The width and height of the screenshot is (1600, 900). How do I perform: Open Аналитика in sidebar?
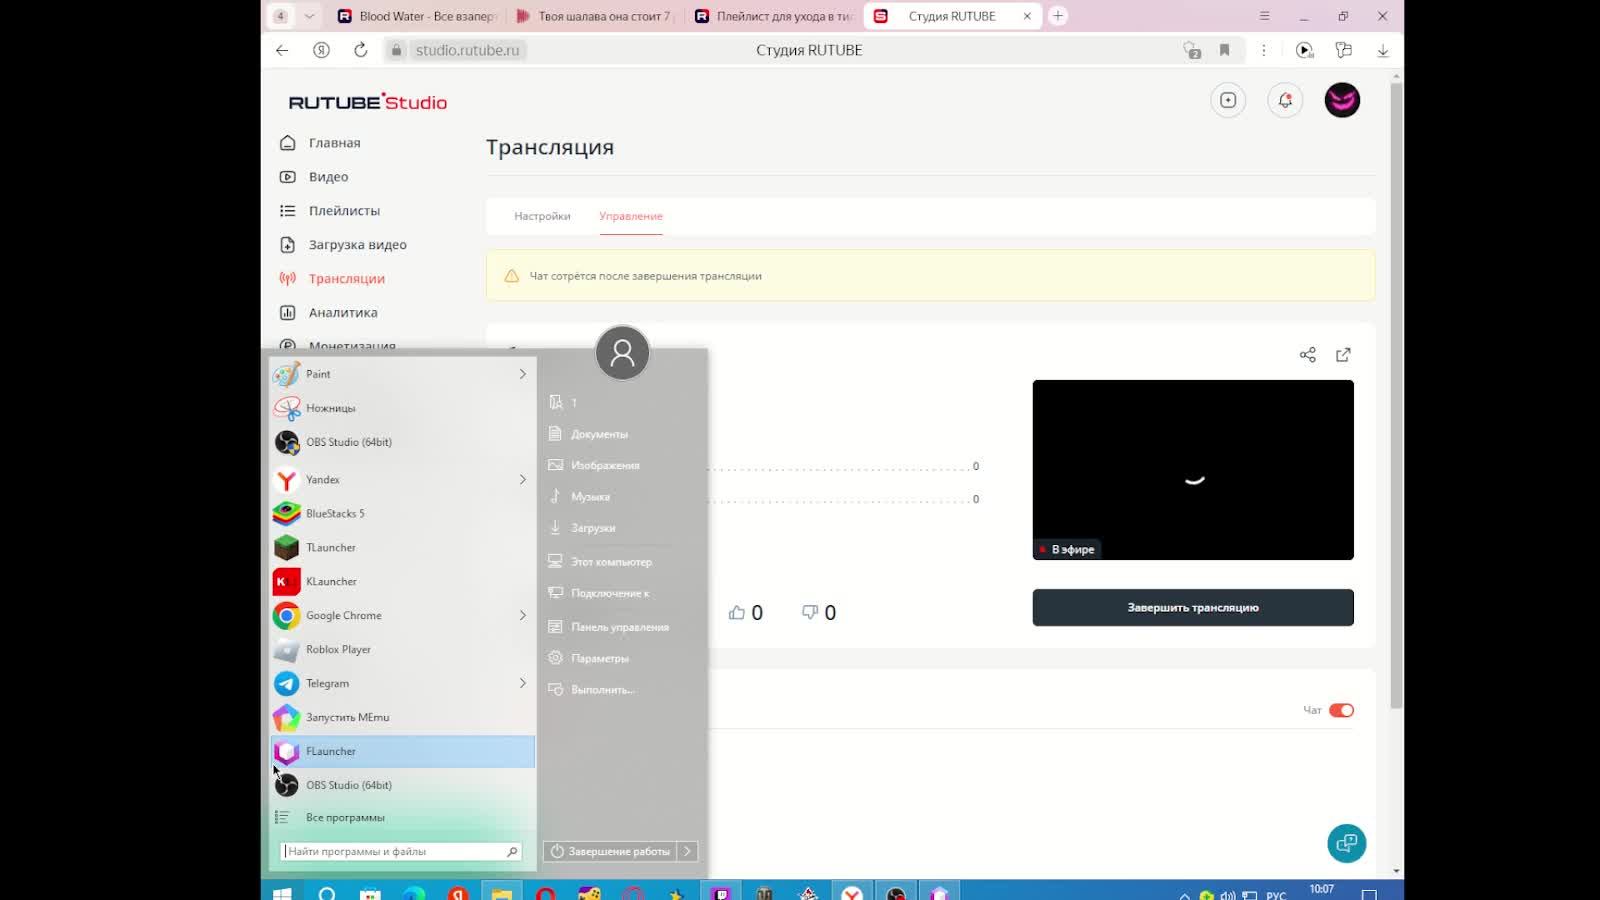tap(343, 313)
